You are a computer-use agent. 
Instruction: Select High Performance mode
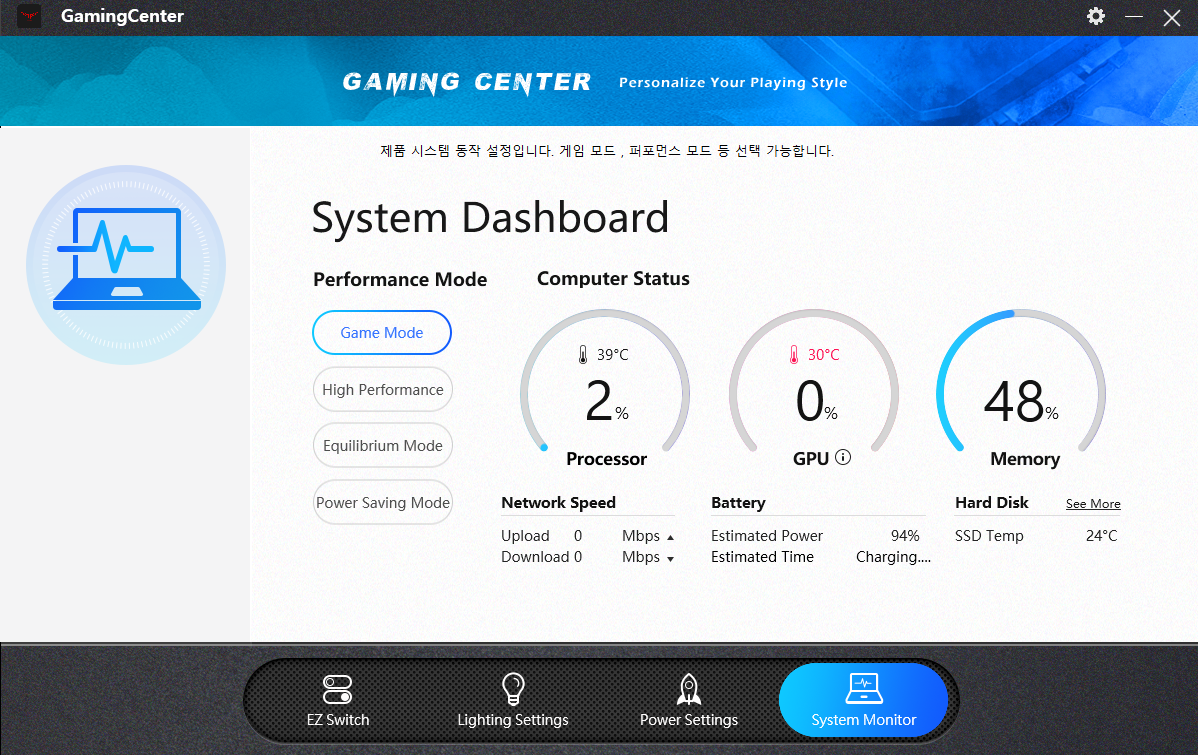(383, 390)
